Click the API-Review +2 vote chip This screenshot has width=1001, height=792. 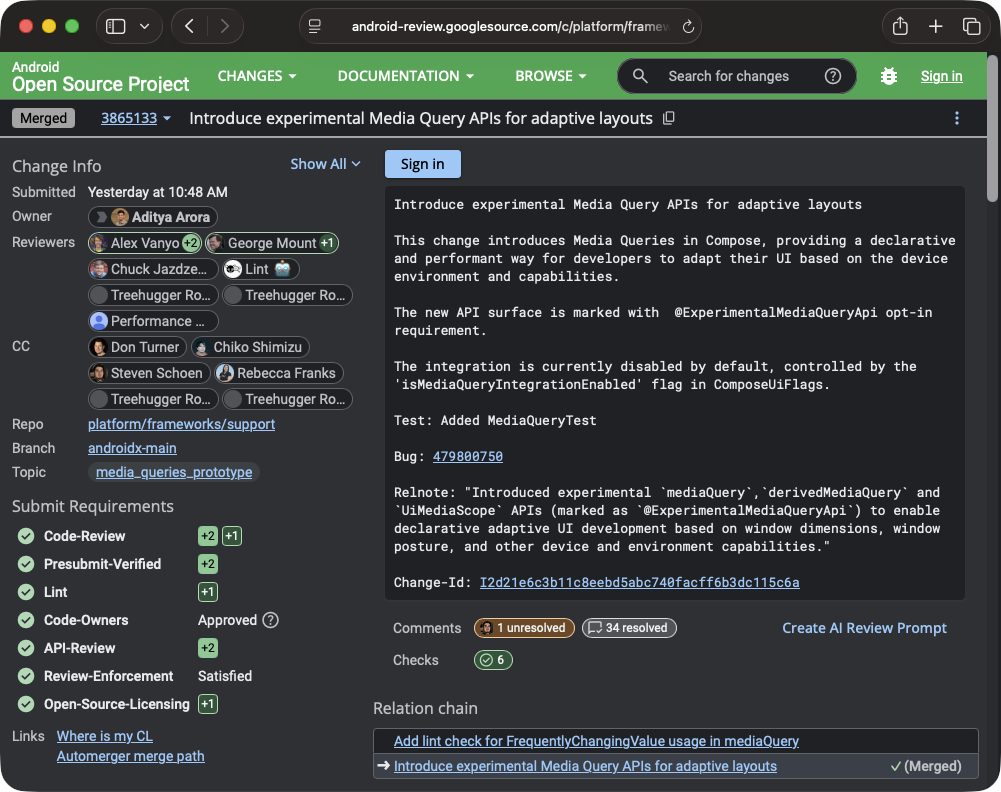[208, 648]
